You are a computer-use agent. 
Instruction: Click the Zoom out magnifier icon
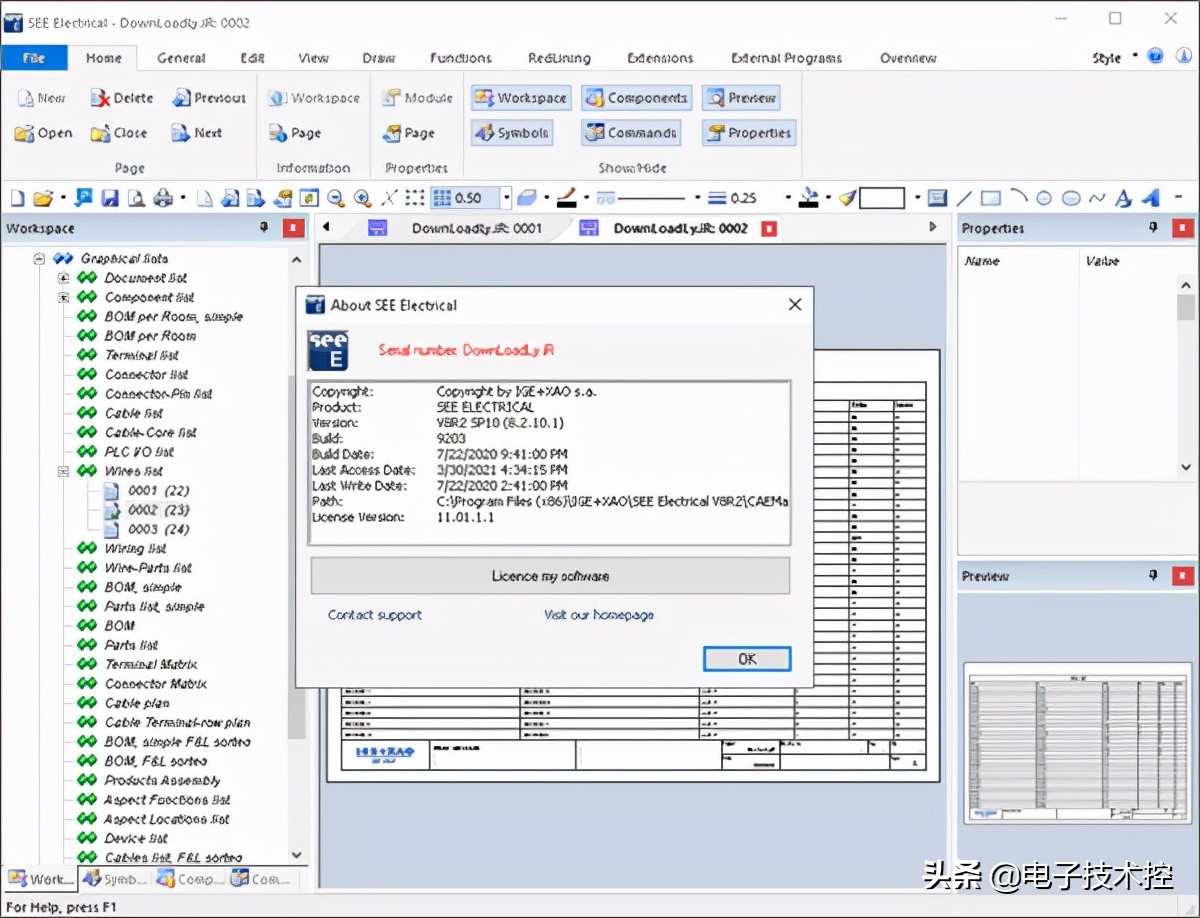pyautogui.click(x=336, y=198)
